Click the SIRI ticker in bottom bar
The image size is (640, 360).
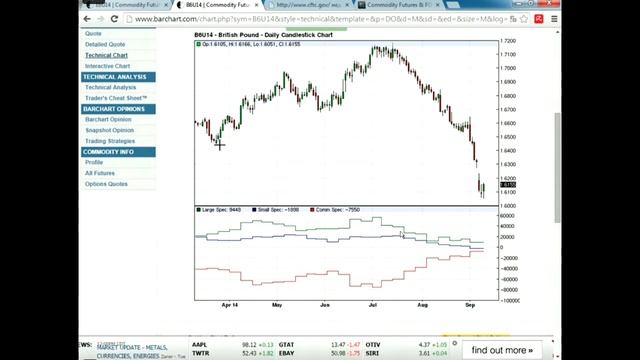[x=372, y=353]
